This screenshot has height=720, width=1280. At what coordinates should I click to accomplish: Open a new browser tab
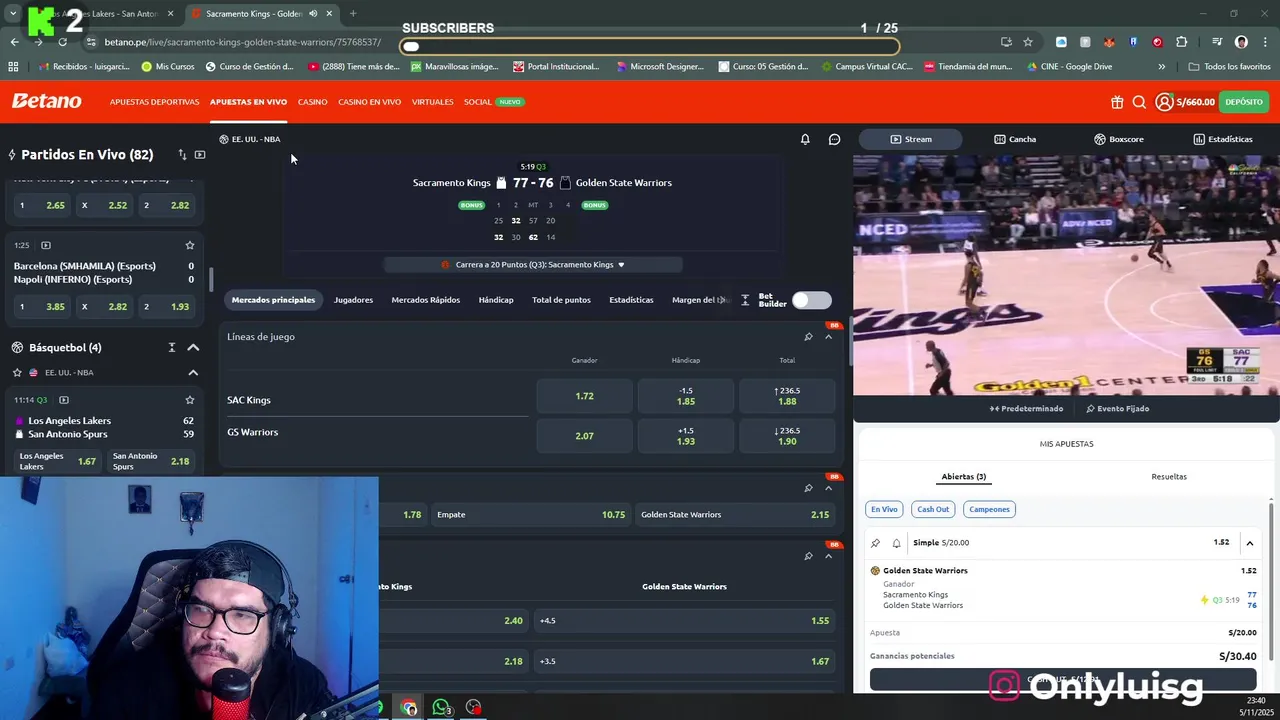(x=353, y=14)
